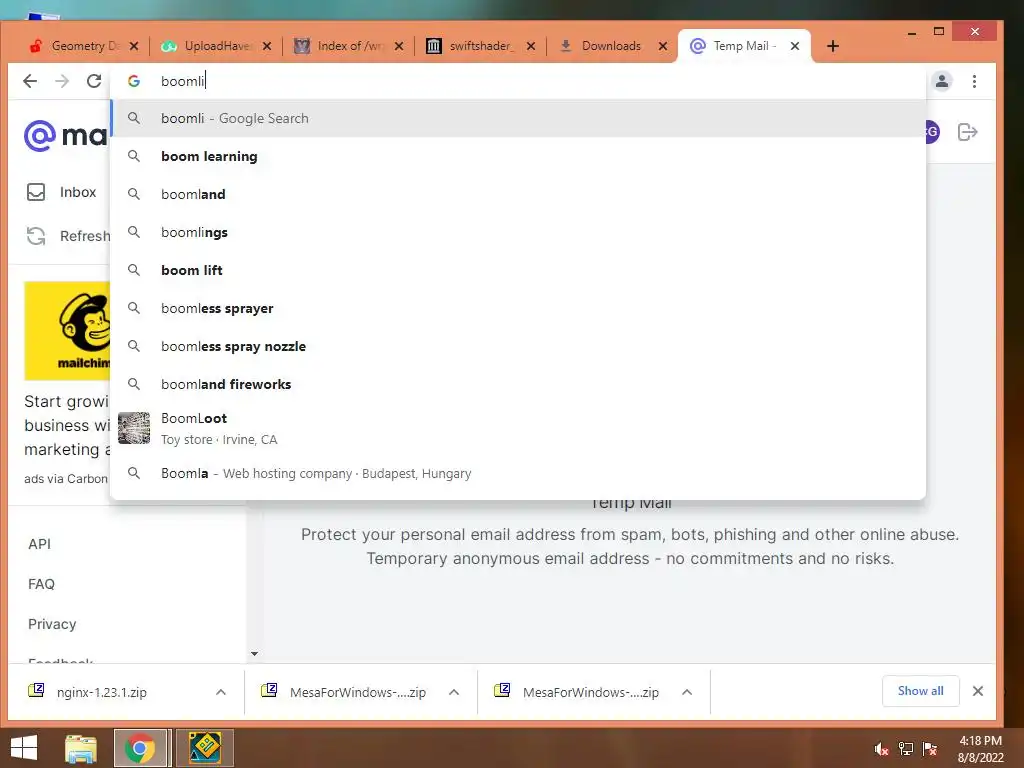
Task: Open the Windows Start button
Action: pos(24,748)
